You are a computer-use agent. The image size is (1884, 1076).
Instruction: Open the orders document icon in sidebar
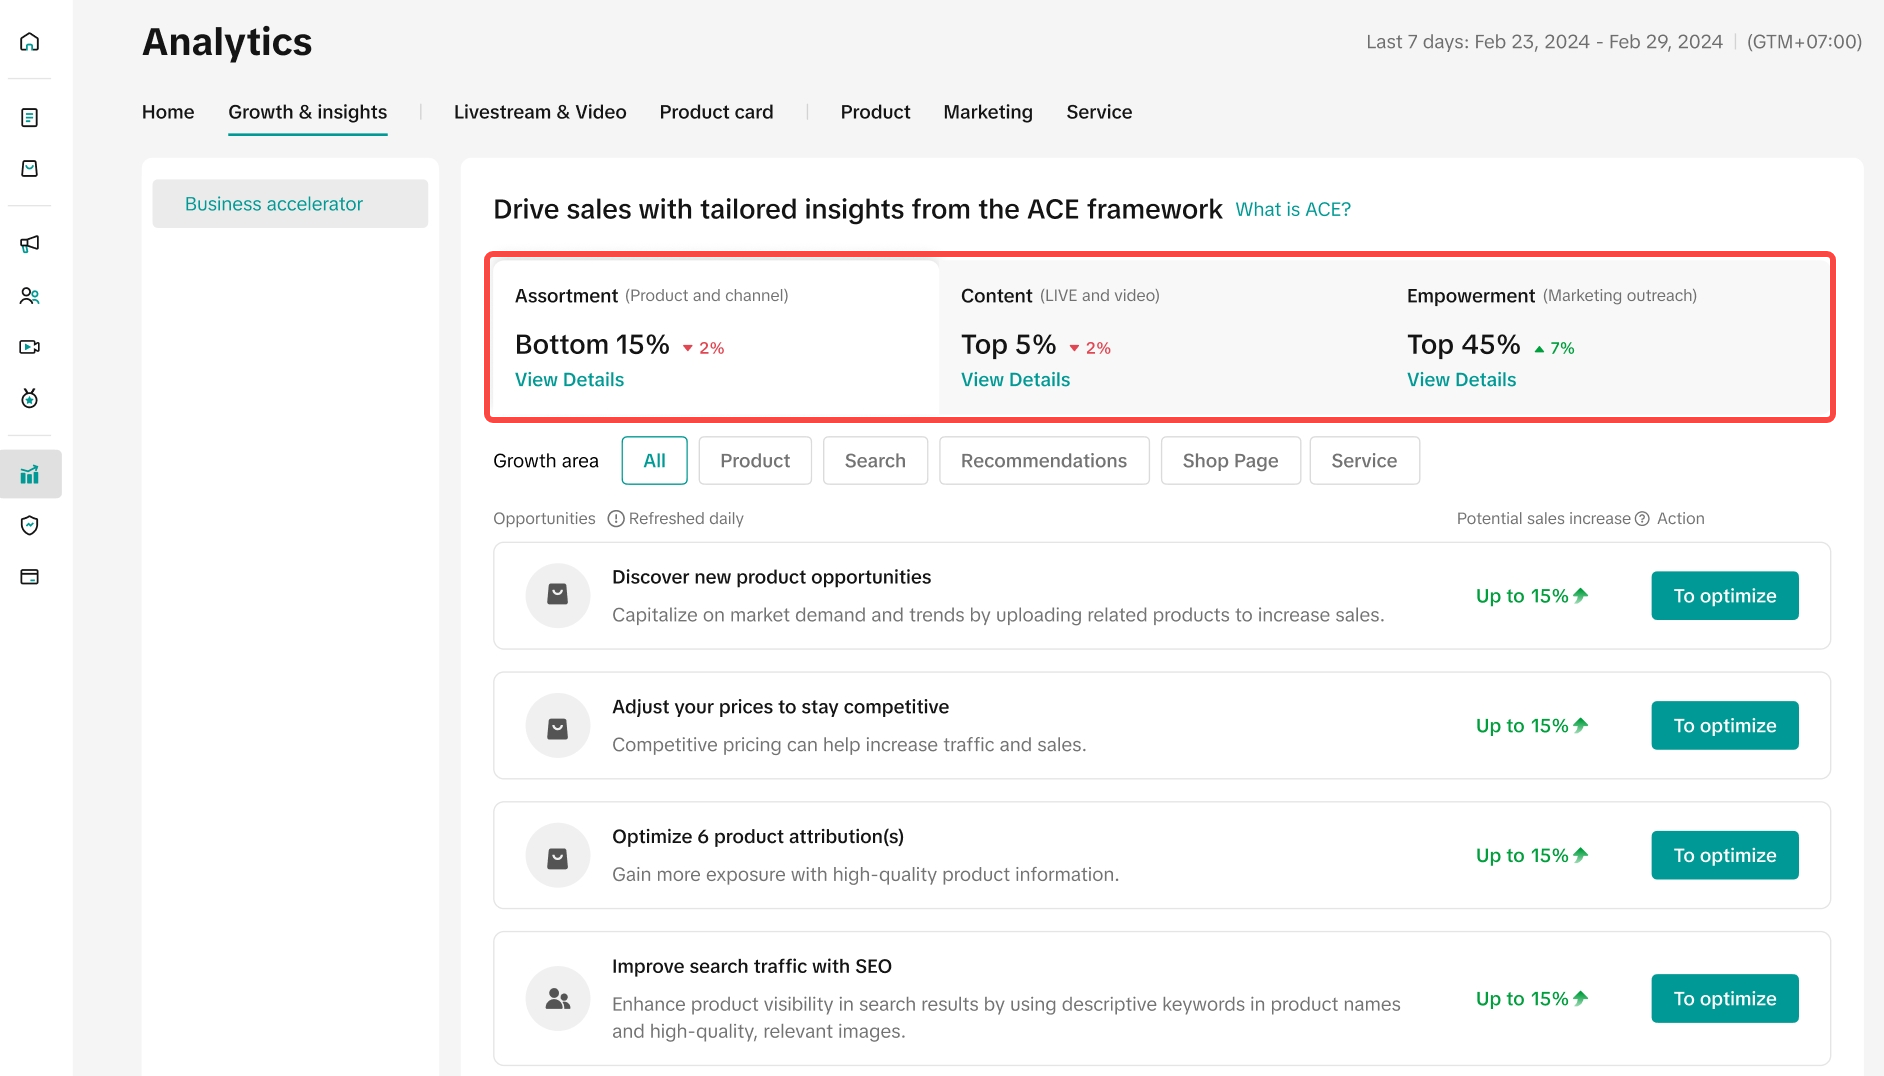tap(30, 118)
